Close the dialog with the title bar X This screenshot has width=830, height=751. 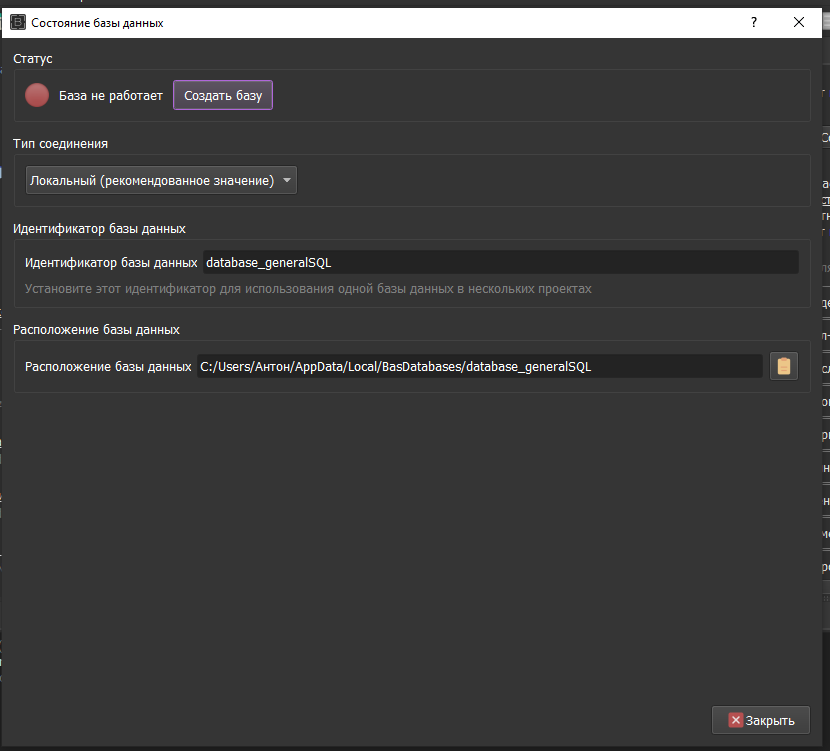tap(798, 22)
